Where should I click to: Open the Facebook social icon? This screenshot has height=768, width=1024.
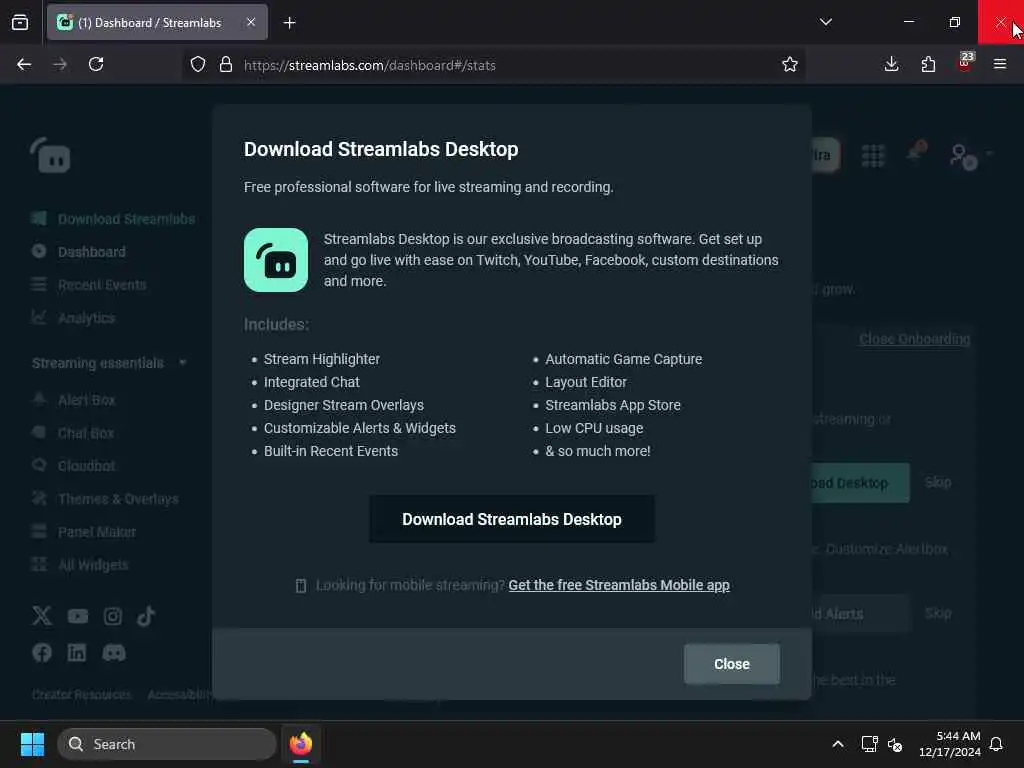tap(42, 652)
